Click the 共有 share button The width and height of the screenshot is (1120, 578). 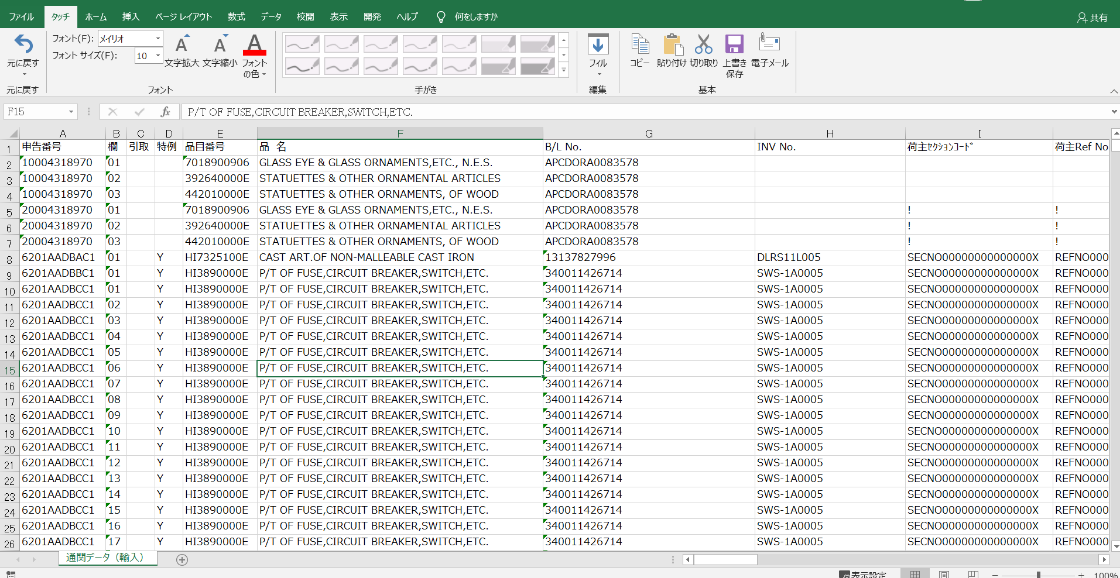[x=1091, y=17]
